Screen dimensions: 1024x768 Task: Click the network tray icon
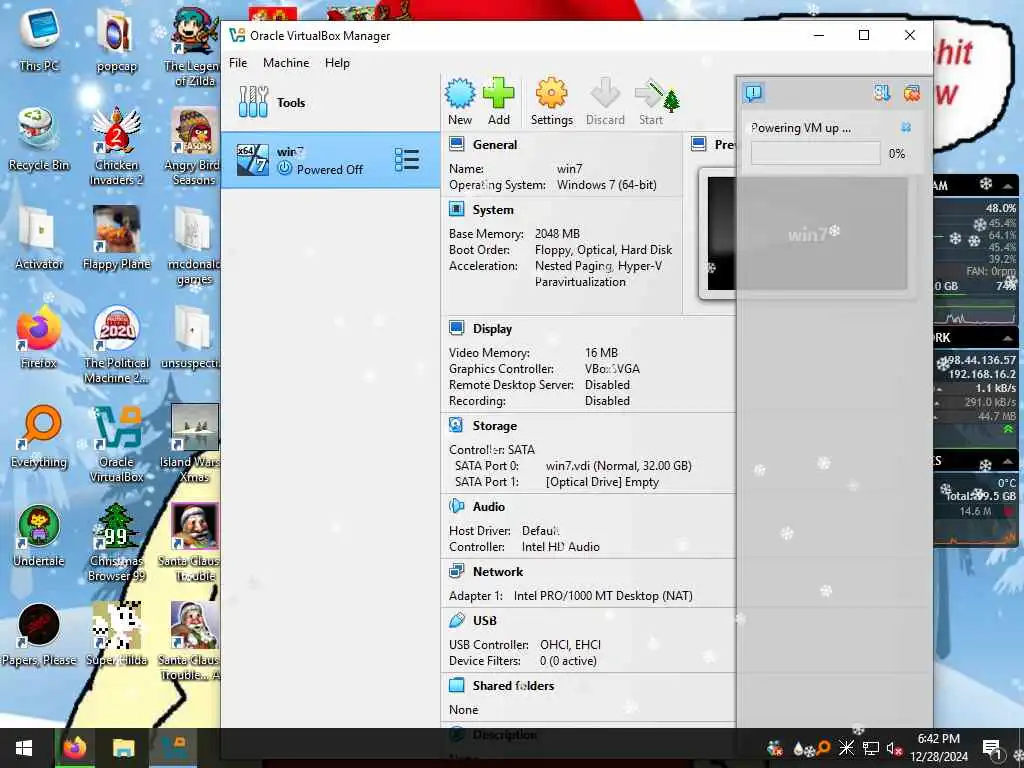point(871,748)
